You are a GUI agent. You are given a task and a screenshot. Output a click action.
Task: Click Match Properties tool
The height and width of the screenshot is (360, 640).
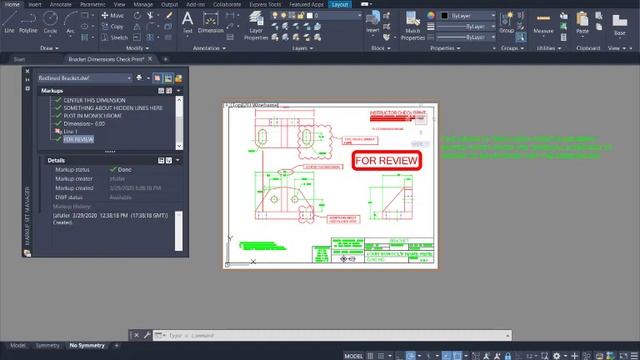413,25
